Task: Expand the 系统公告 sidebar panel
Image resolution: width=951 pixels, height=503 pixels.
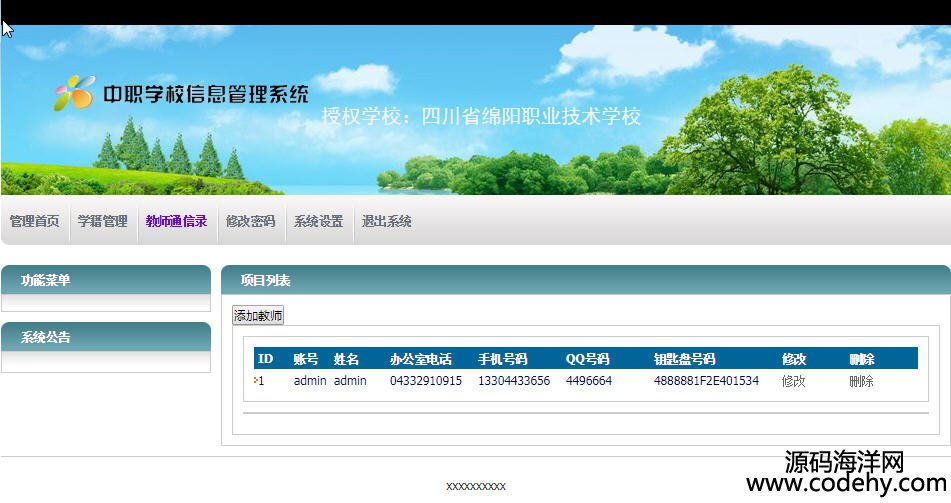Action: tap(46, 337)
